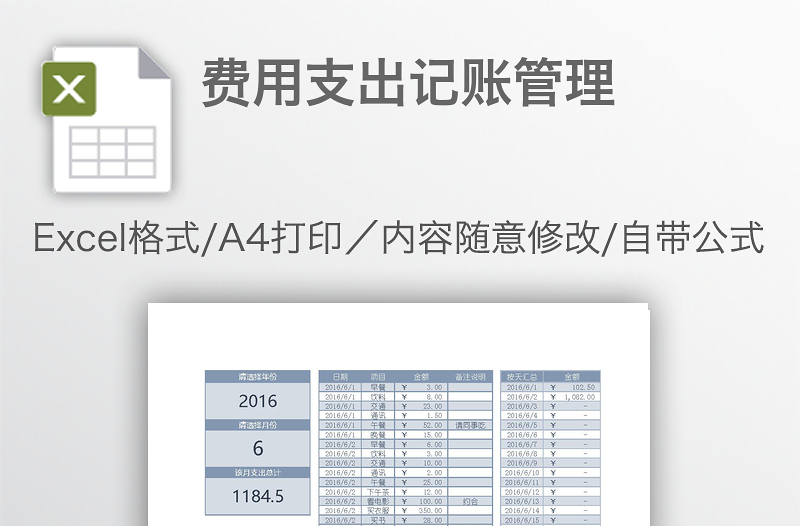Click the monthly total 1184.5 cell

click(258, 496)
